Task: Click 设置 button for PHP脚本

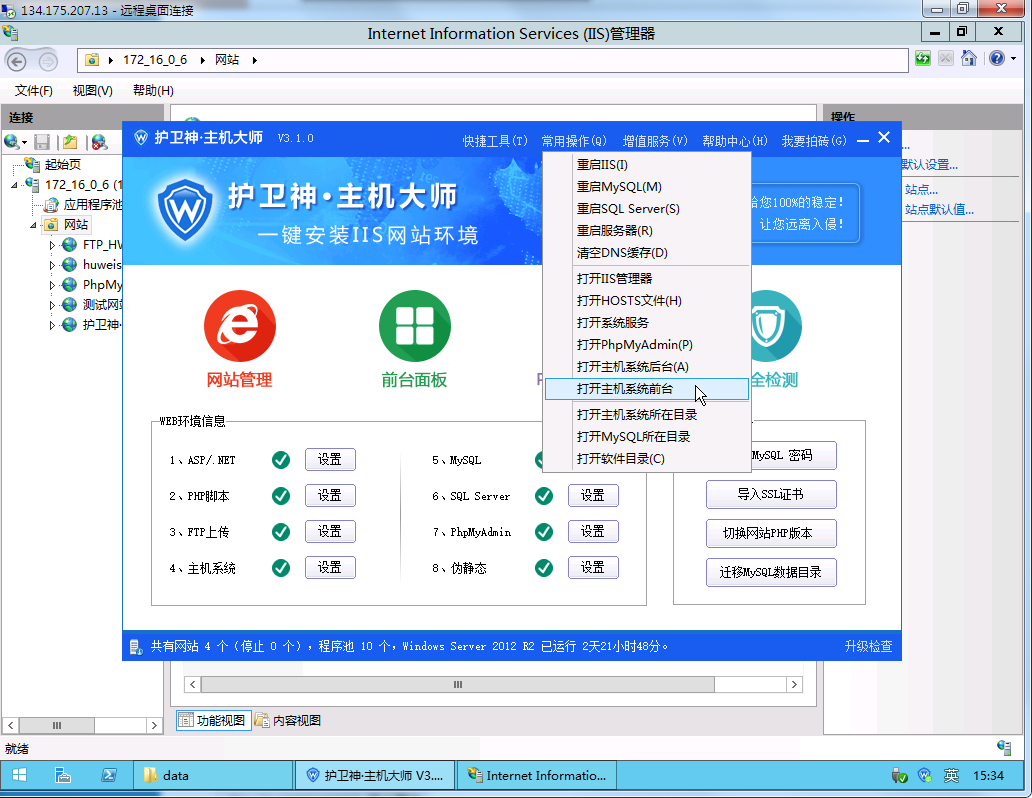Action: pos(330,496)
